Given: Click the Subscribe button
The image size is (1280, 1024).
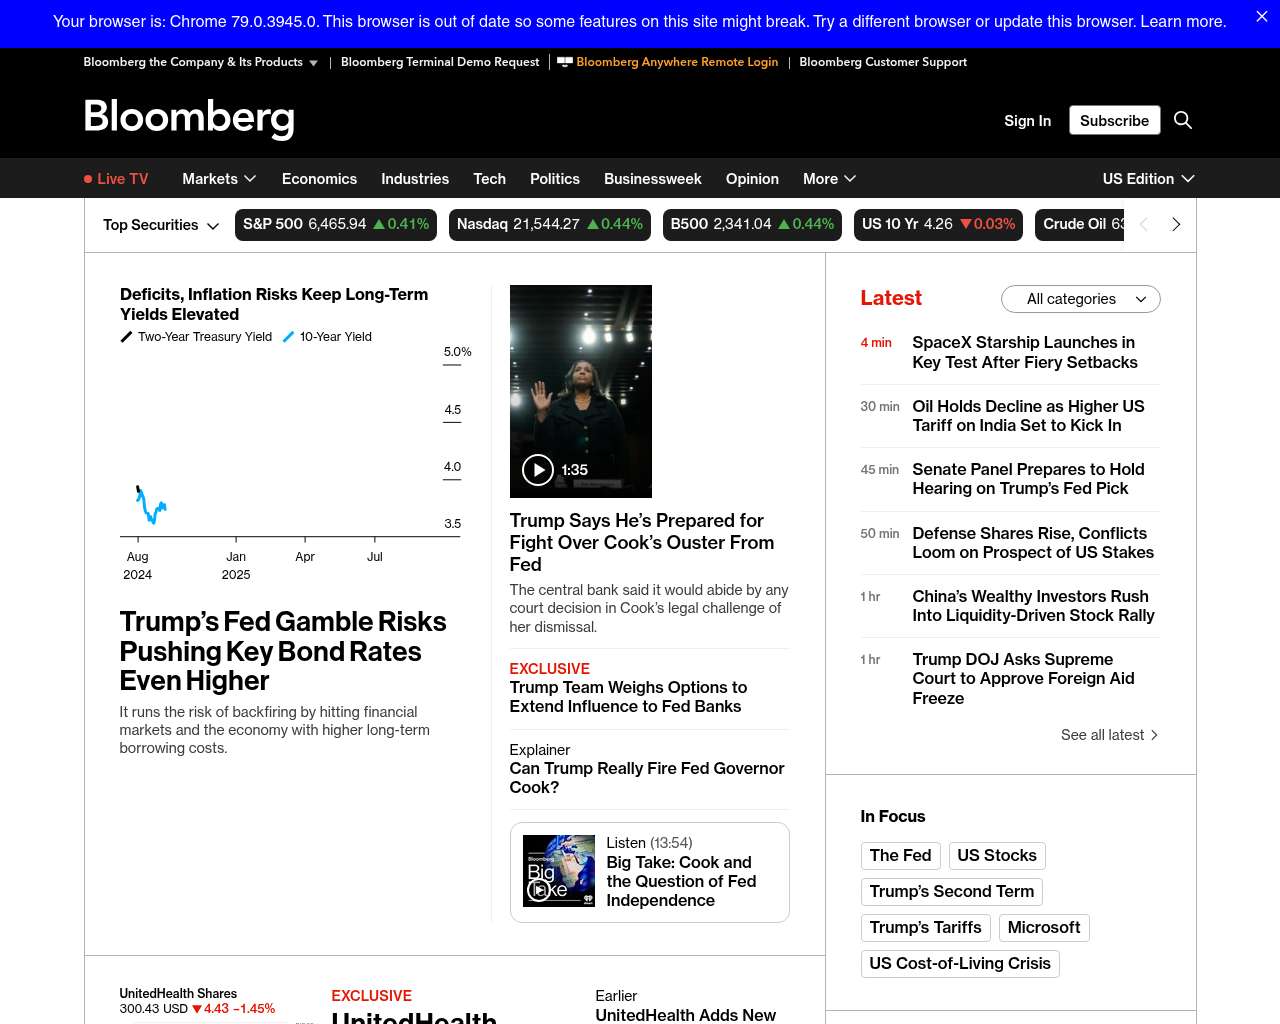Looking at the screenshot, I should [1114, 120].
